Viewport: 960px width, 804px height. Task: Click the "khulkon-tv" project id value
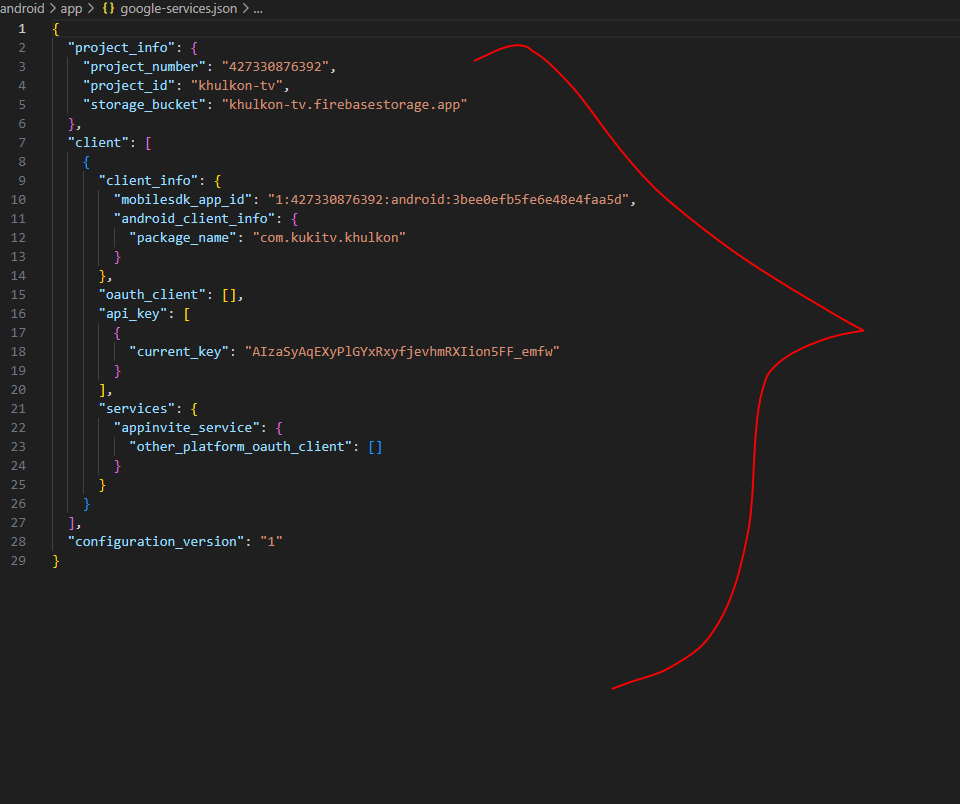click(x=236, y=86)
